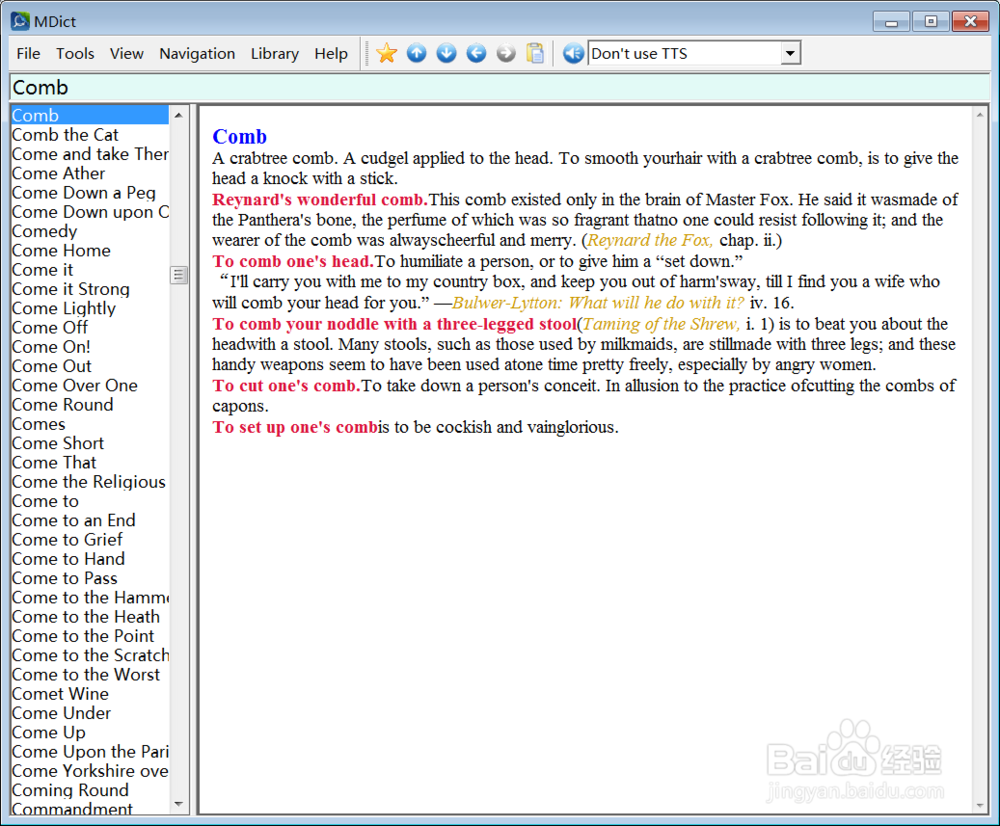Navigate back with left arrow icon

pos(476,54)
